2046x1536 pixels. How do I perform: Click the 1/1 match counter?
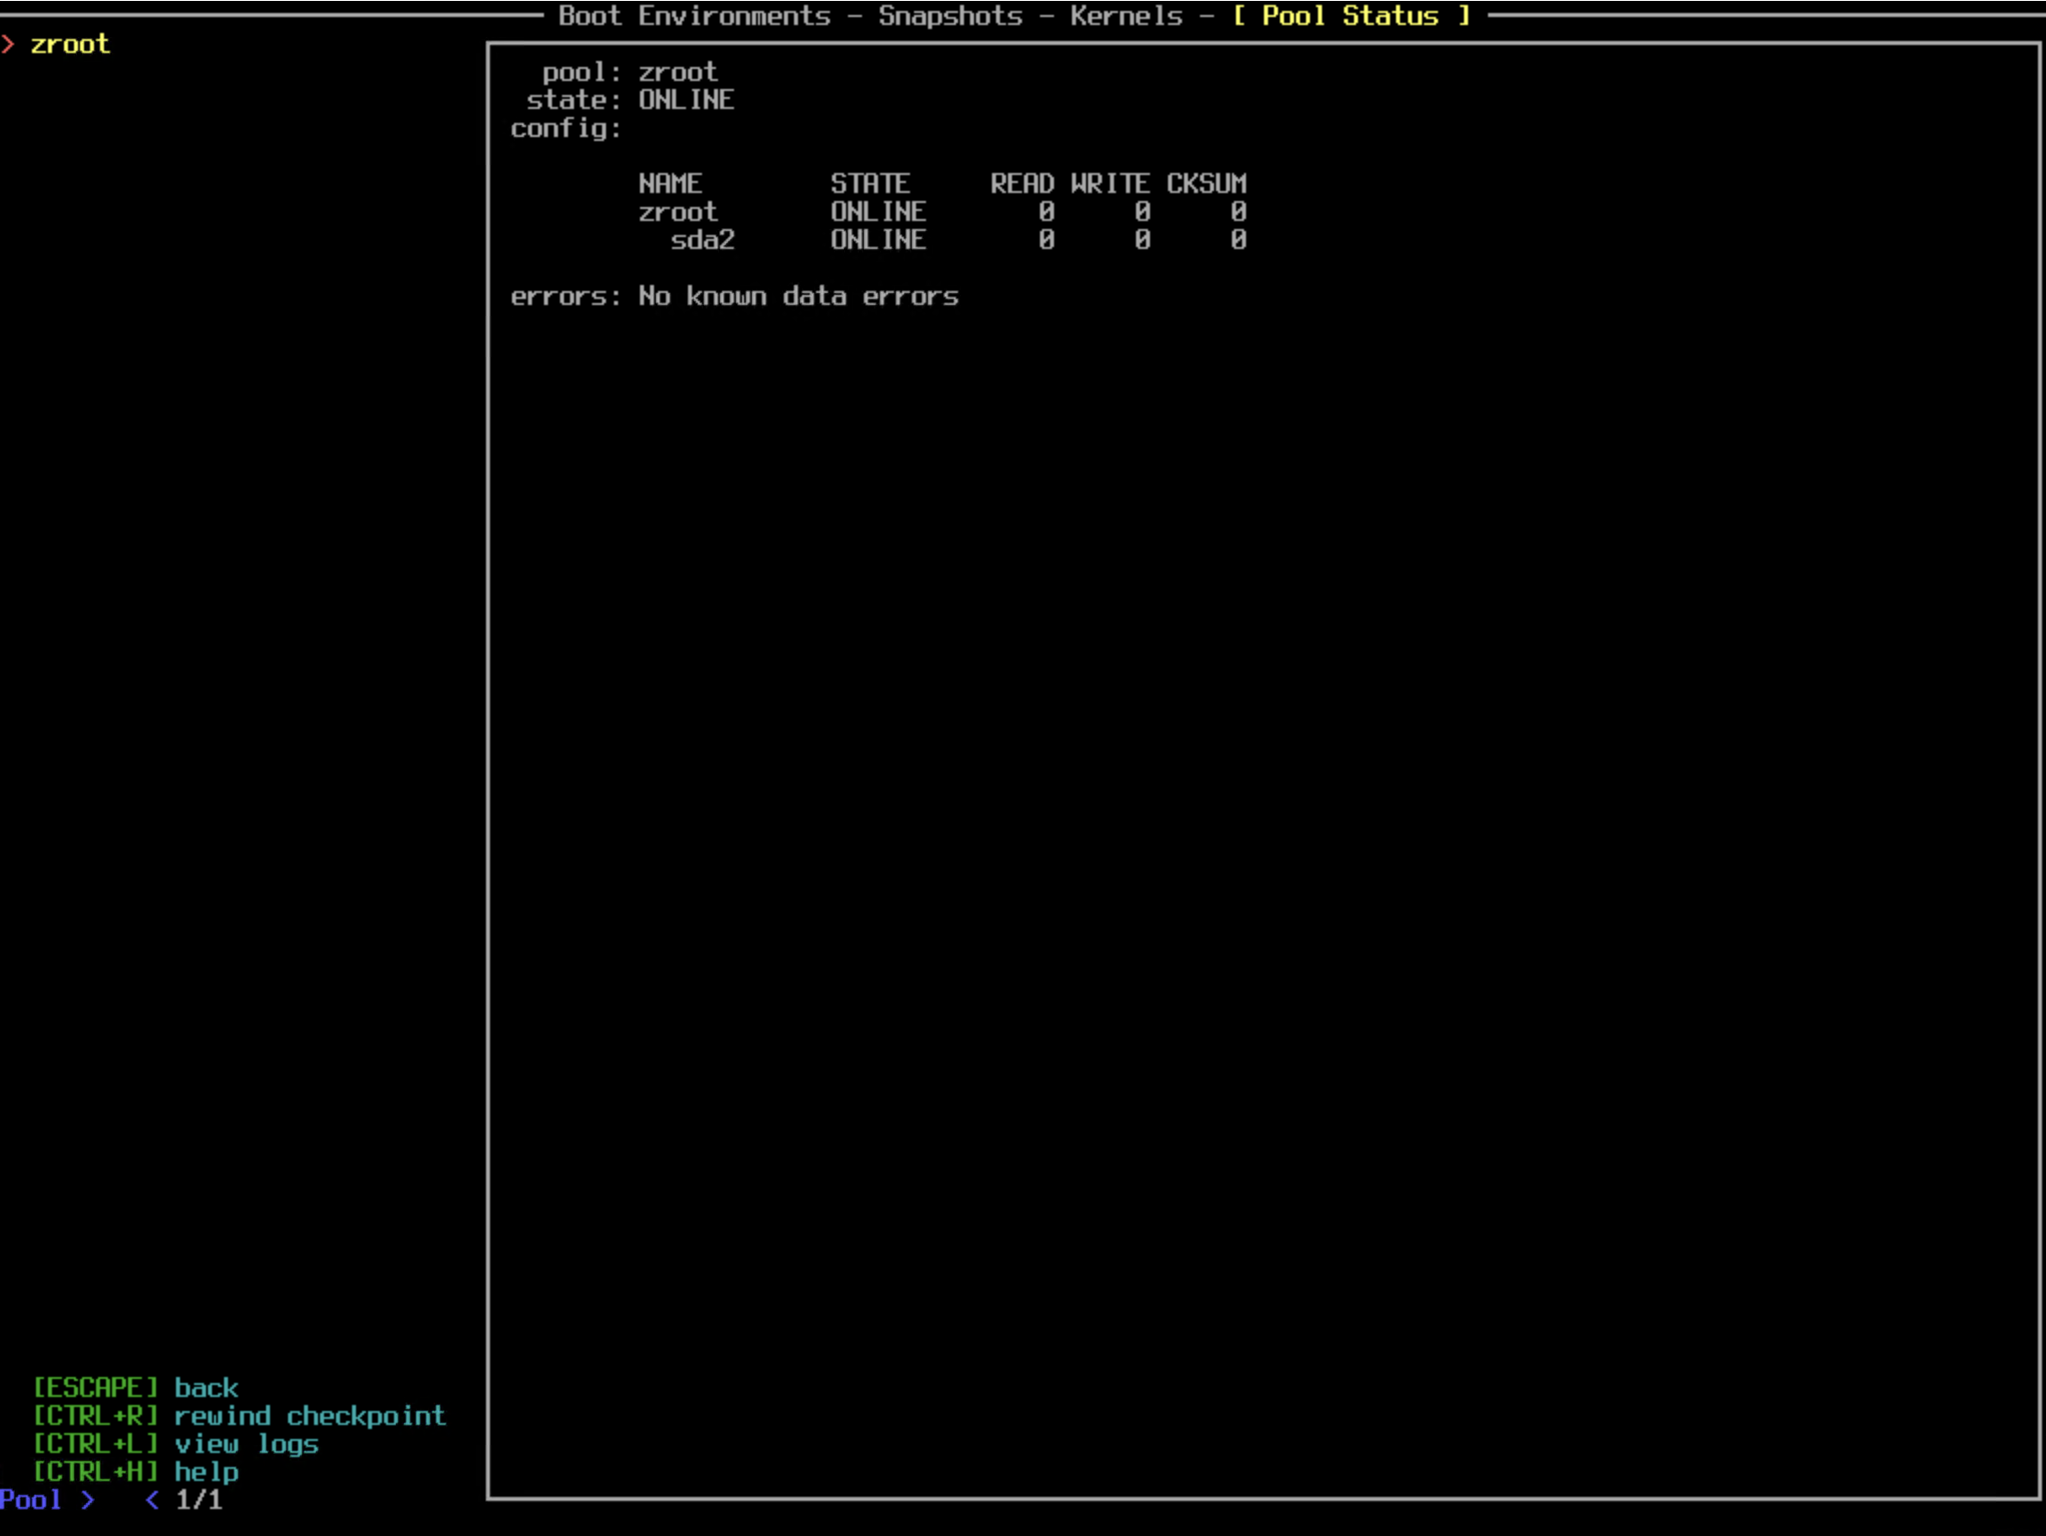(199, 1500)
